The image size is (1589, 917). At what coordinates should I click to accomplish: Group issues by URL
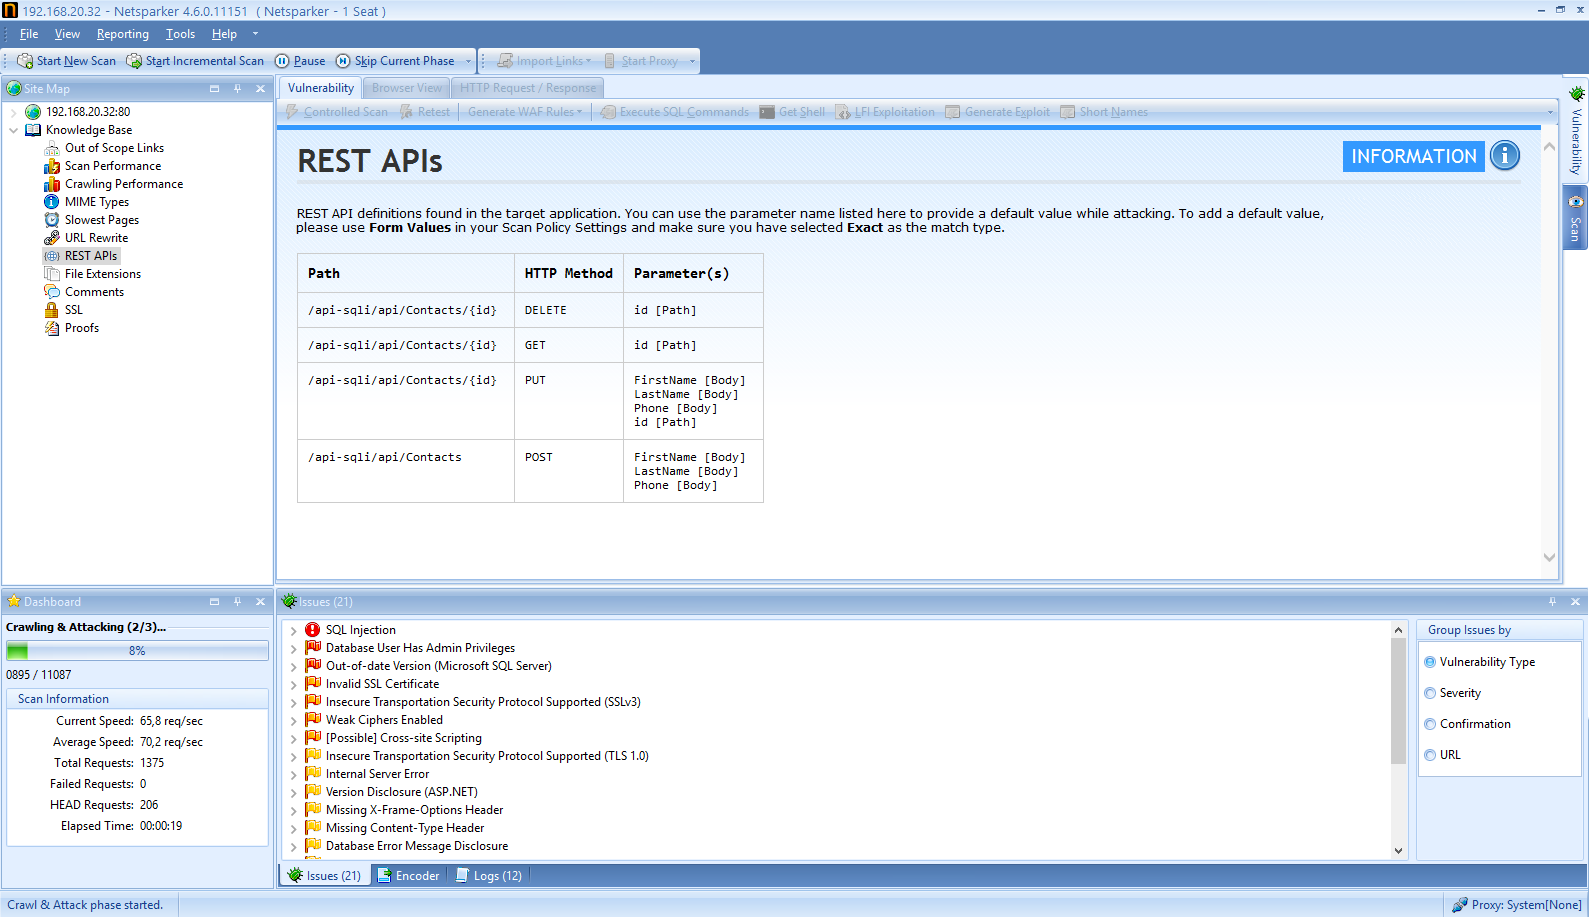click(x=1442, y=755)
